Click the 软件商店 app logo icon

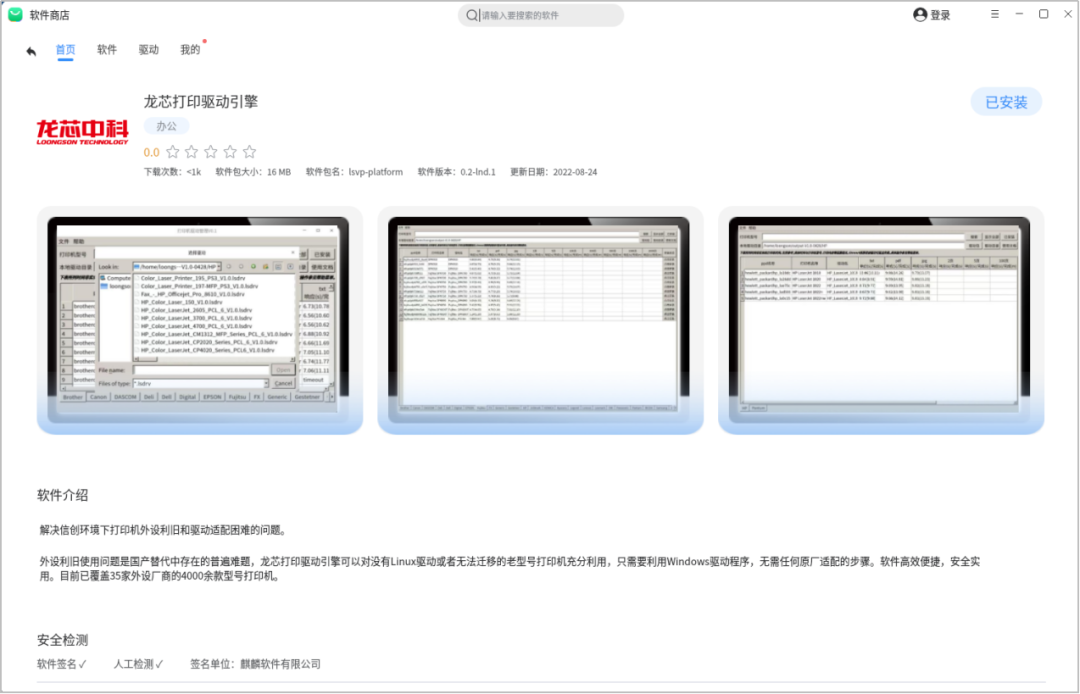[15, 14]
